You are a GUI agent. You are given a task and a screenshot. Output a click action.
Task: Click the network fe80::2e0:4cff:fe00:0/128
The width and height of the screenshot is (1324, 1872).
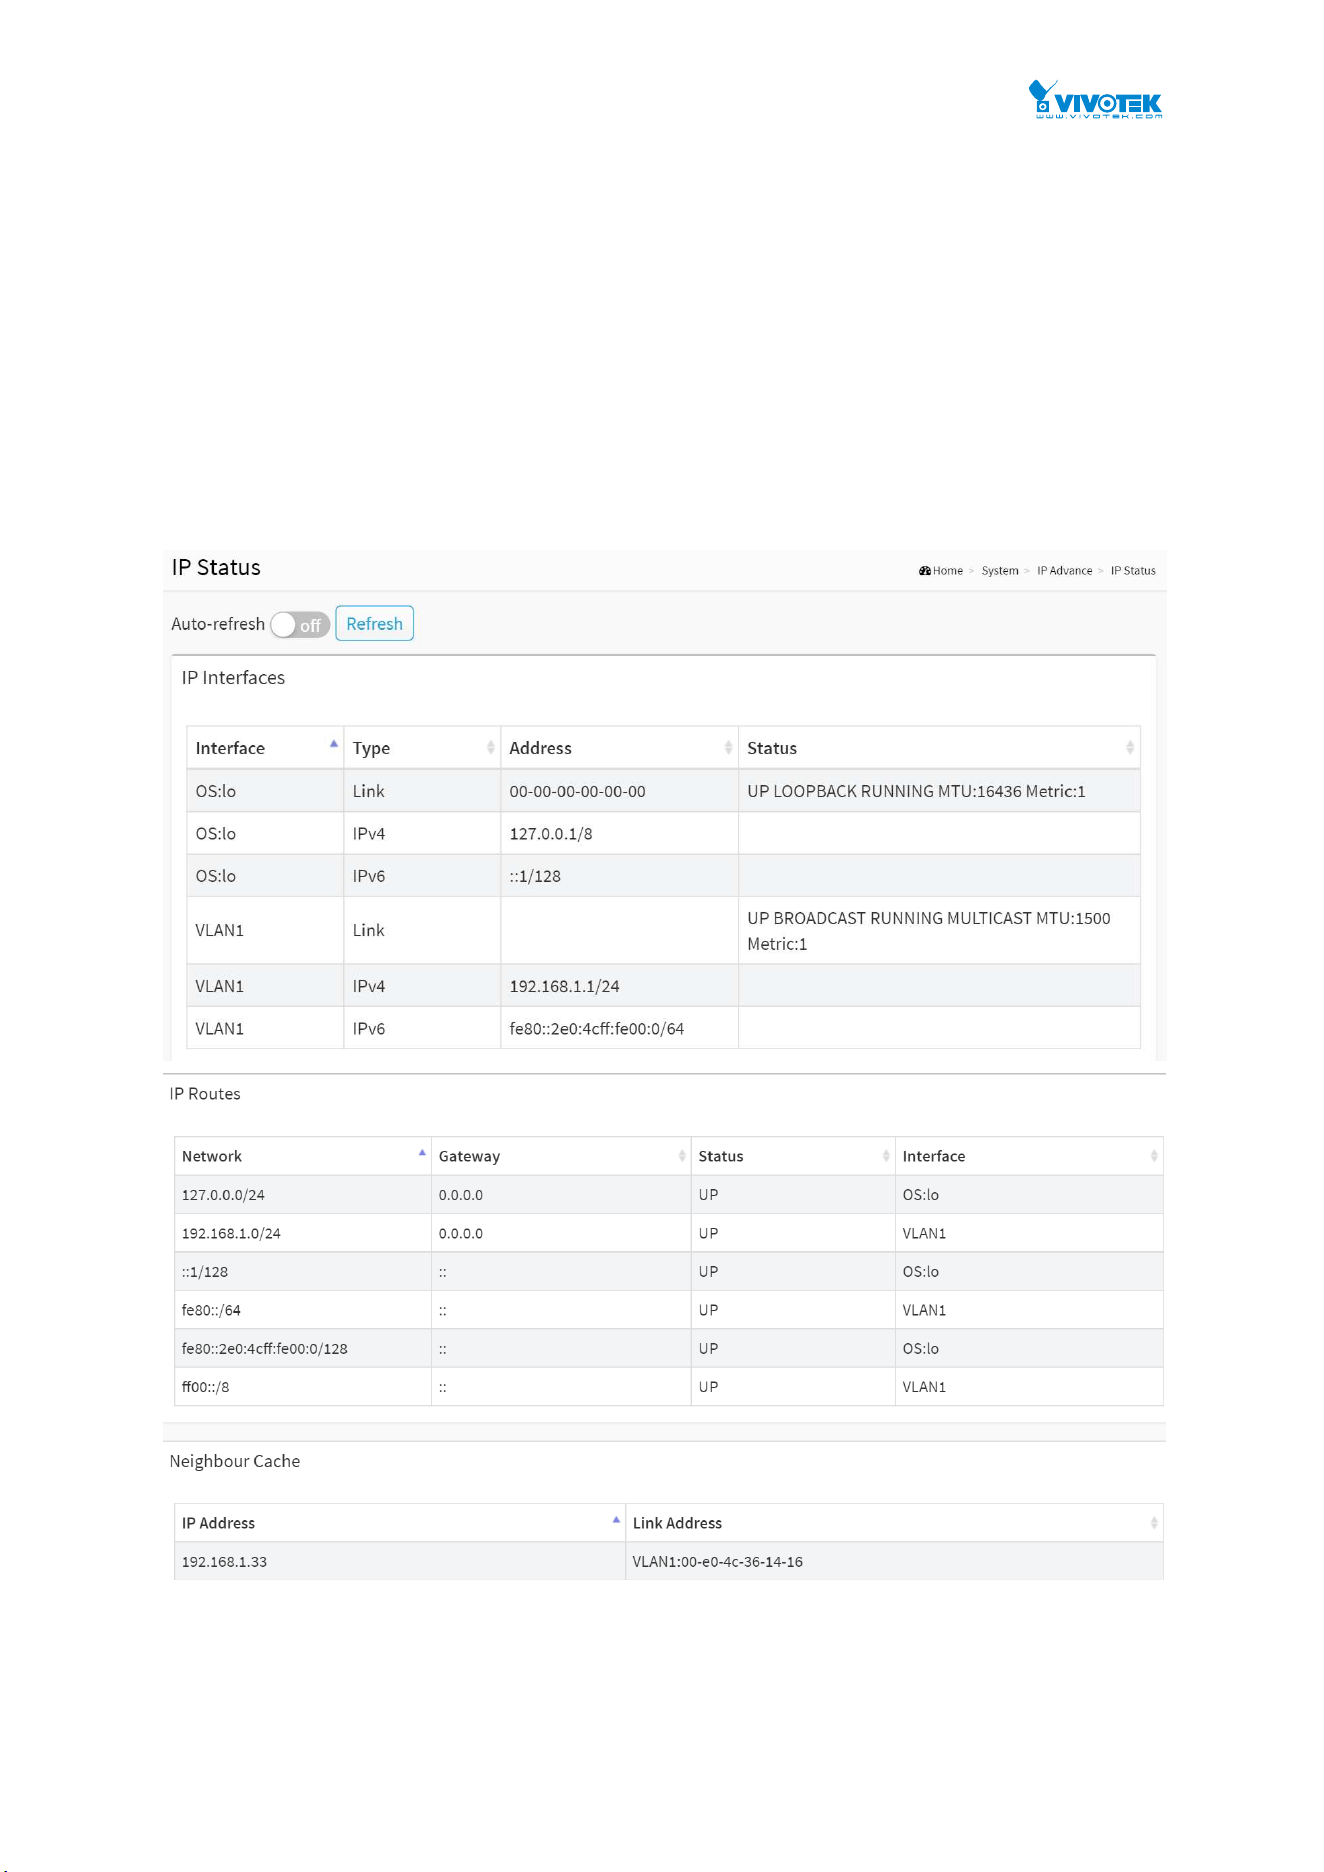tap(264, 1349)
